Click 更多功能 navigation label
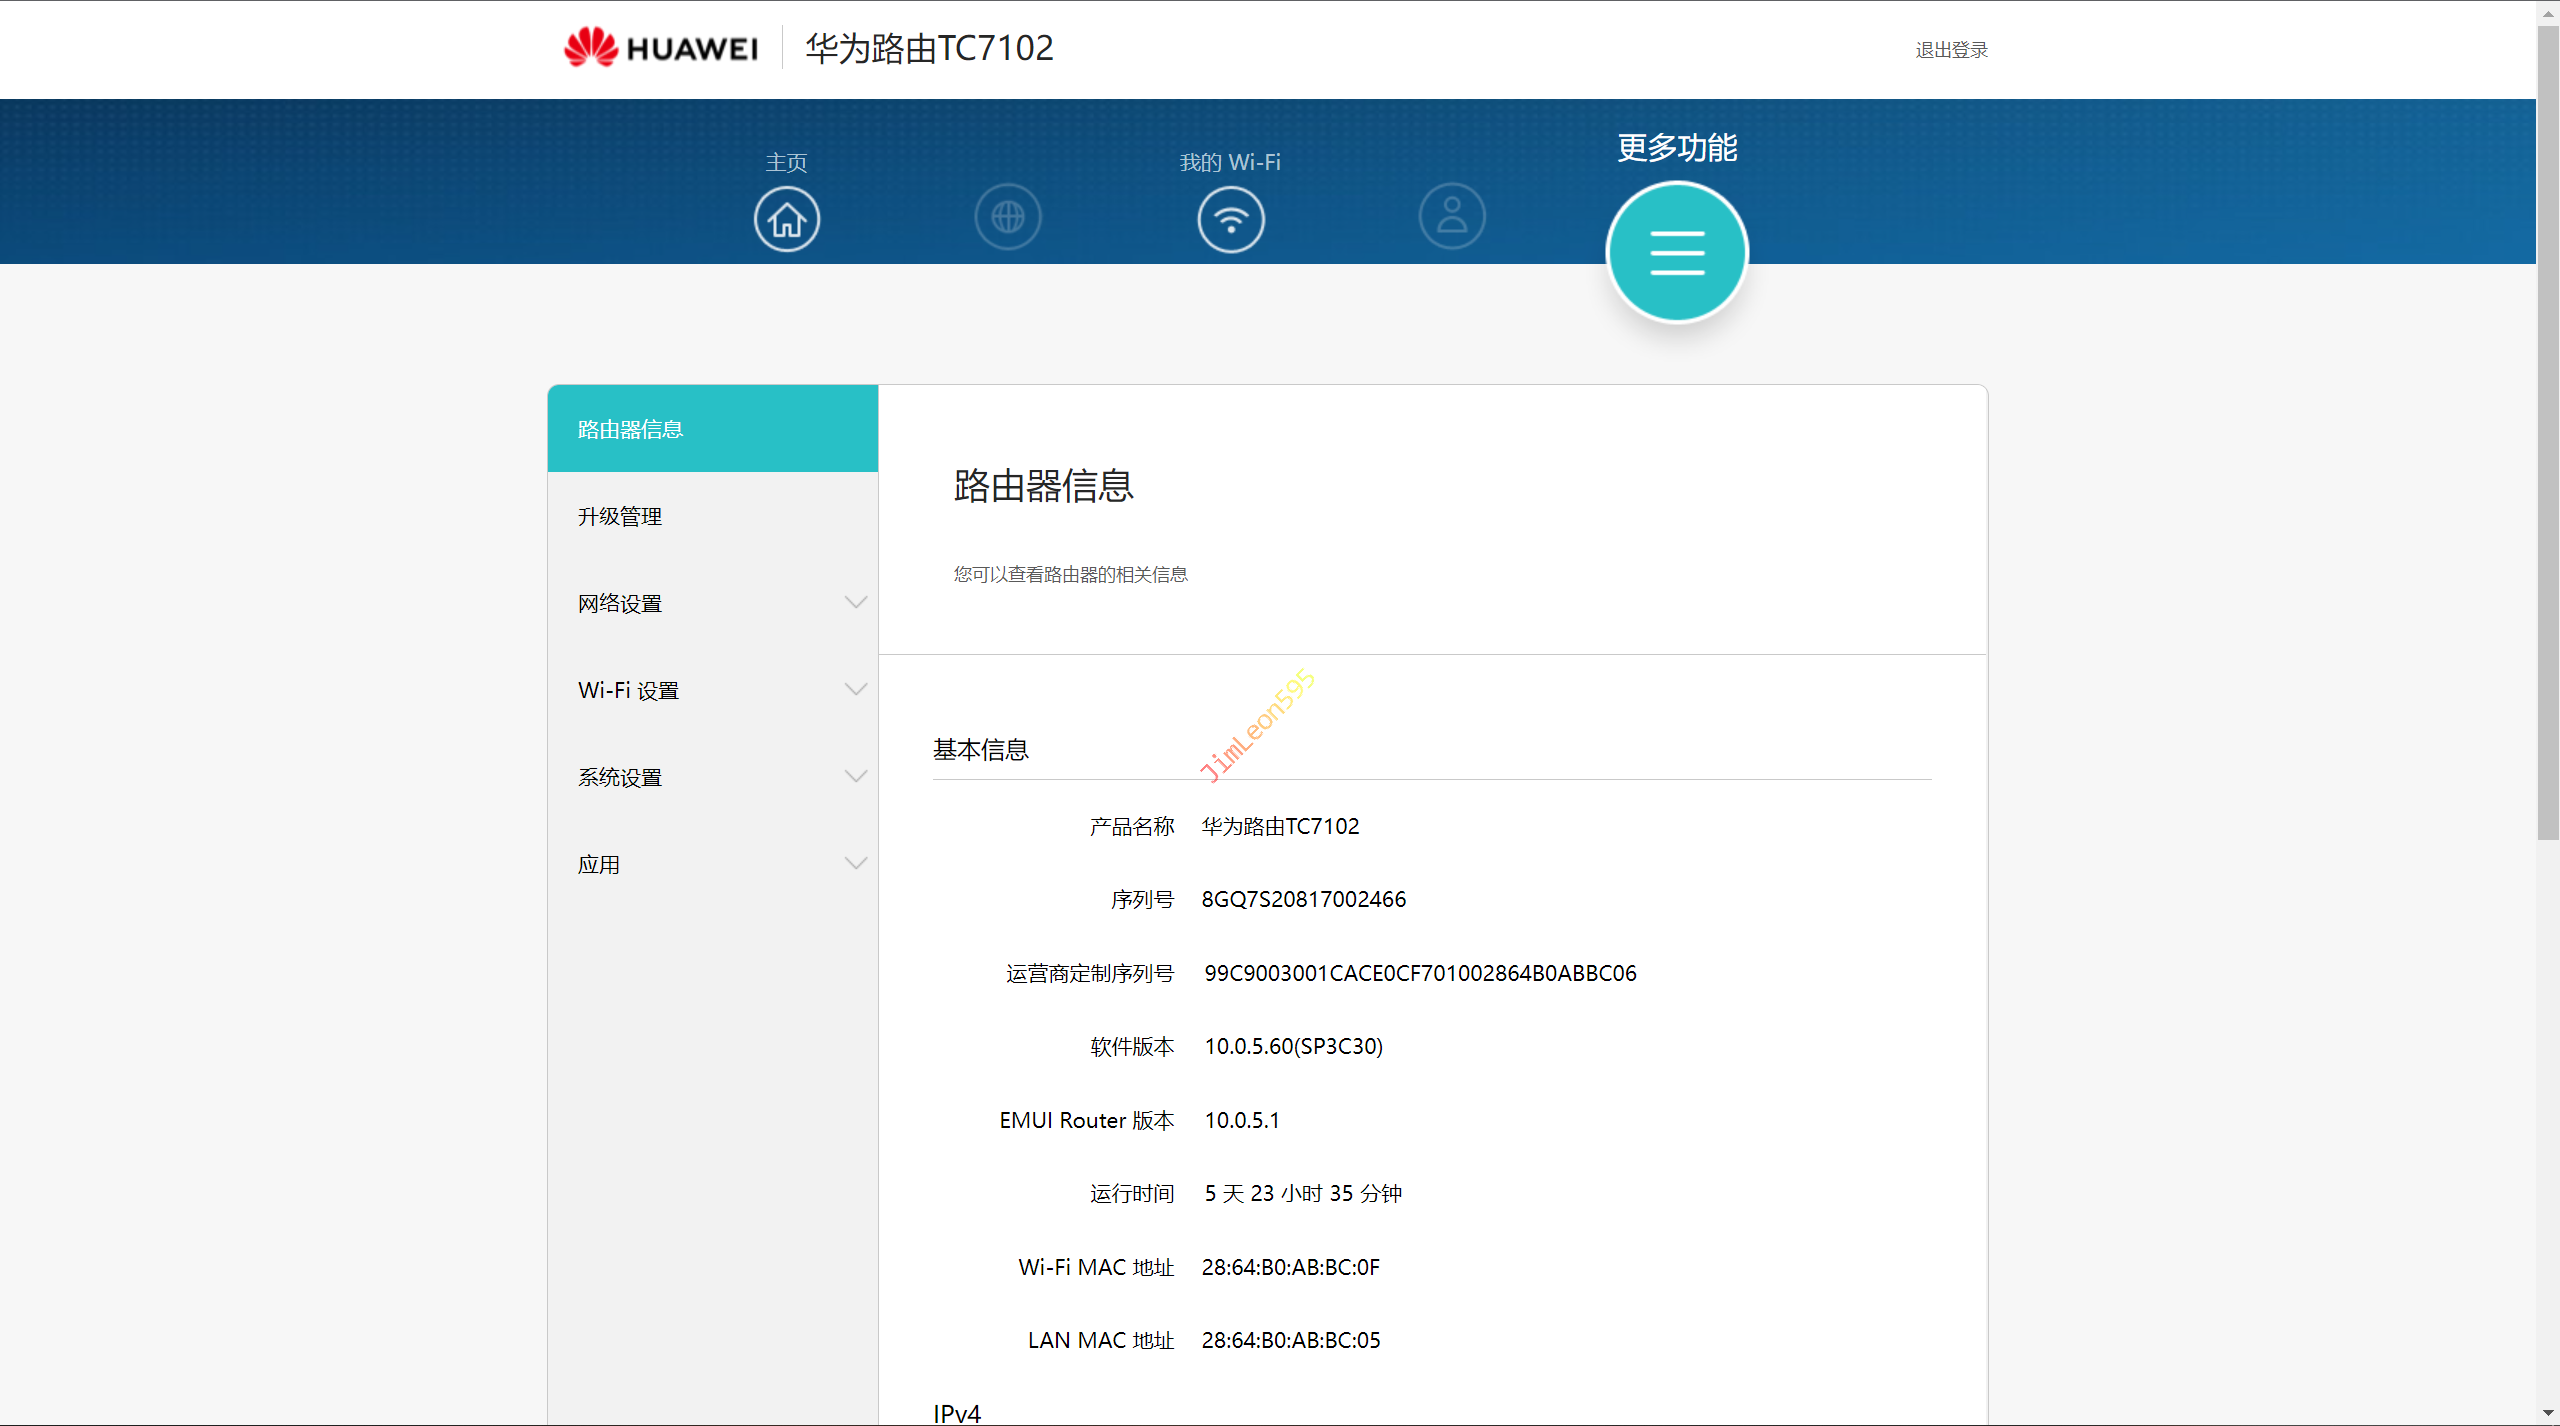The height and width of the screenshot is (1426, 2560). pyautogui.click(x=1677, y=147)
